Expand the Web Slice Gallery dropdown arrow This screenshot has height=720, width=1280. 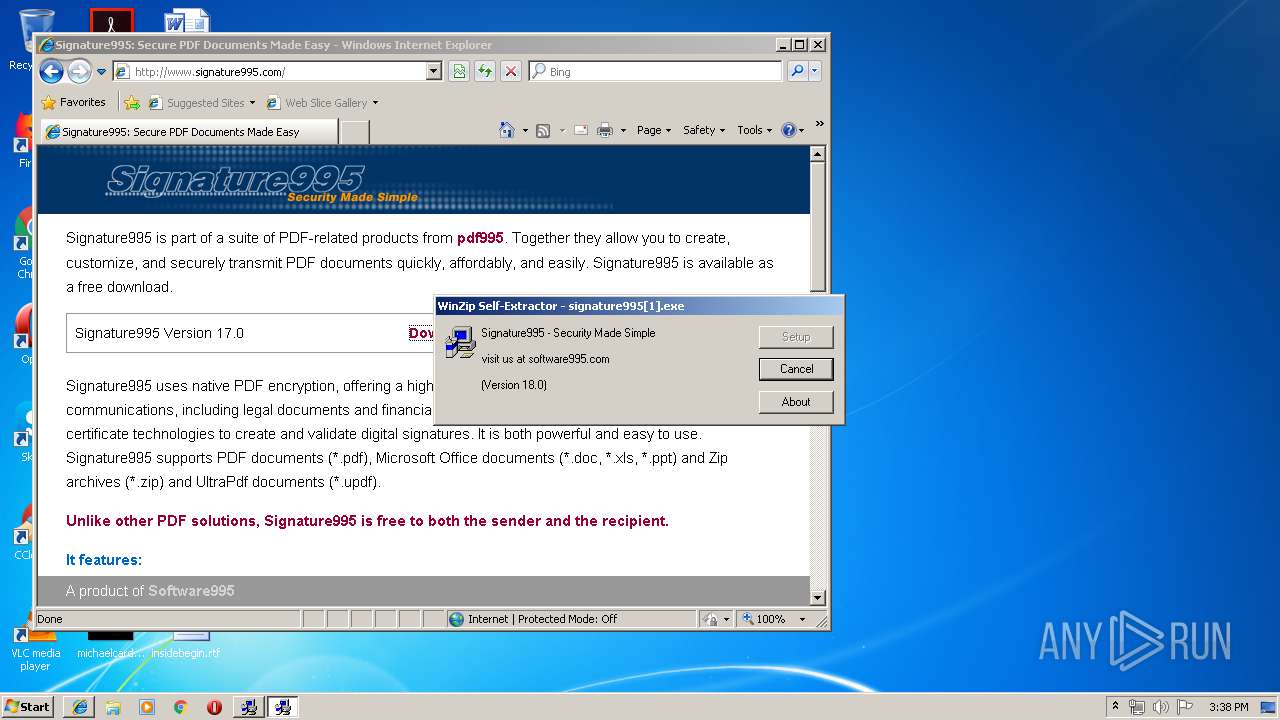click(x=375, y=102)
